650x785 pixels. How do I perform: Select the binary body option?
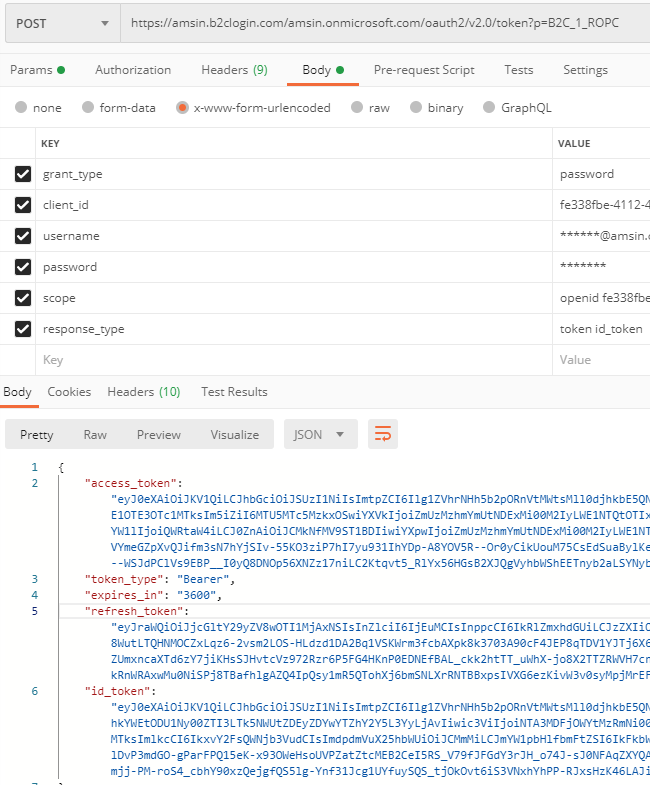[x=416, y=107]
